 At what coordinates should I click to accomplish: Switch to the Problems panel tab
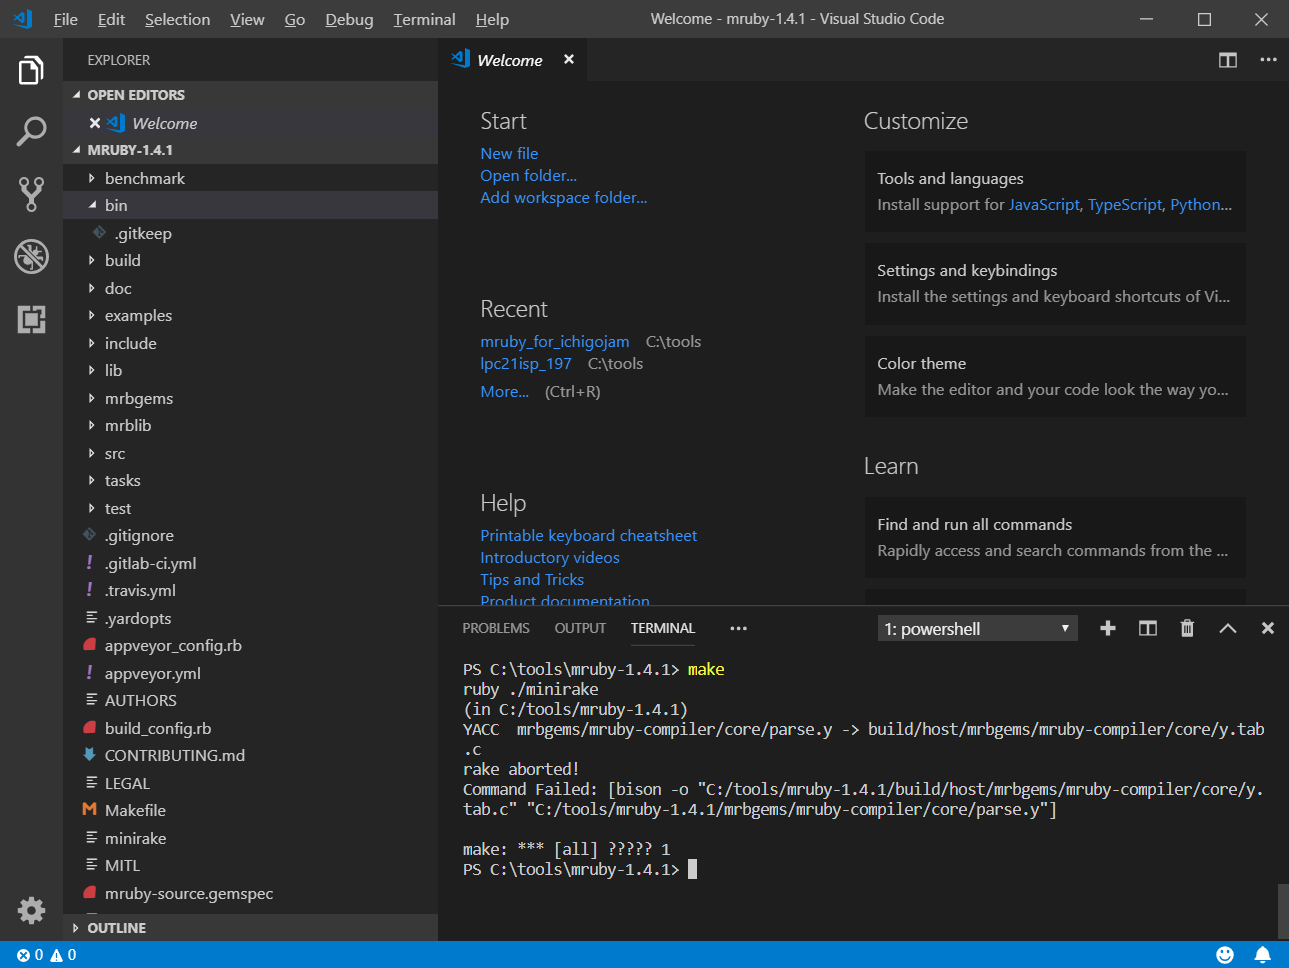point(496,628)
